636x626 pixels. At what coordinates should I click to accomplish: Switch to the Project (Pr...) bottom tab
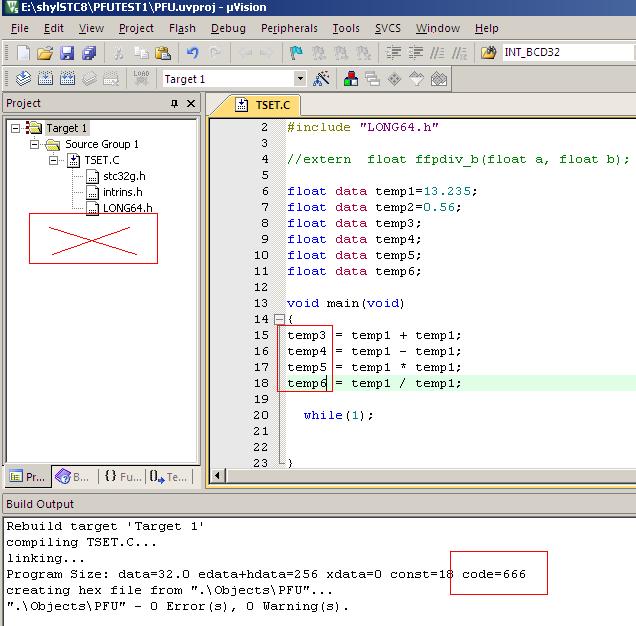pyautogui.click(x=28, y=477)
